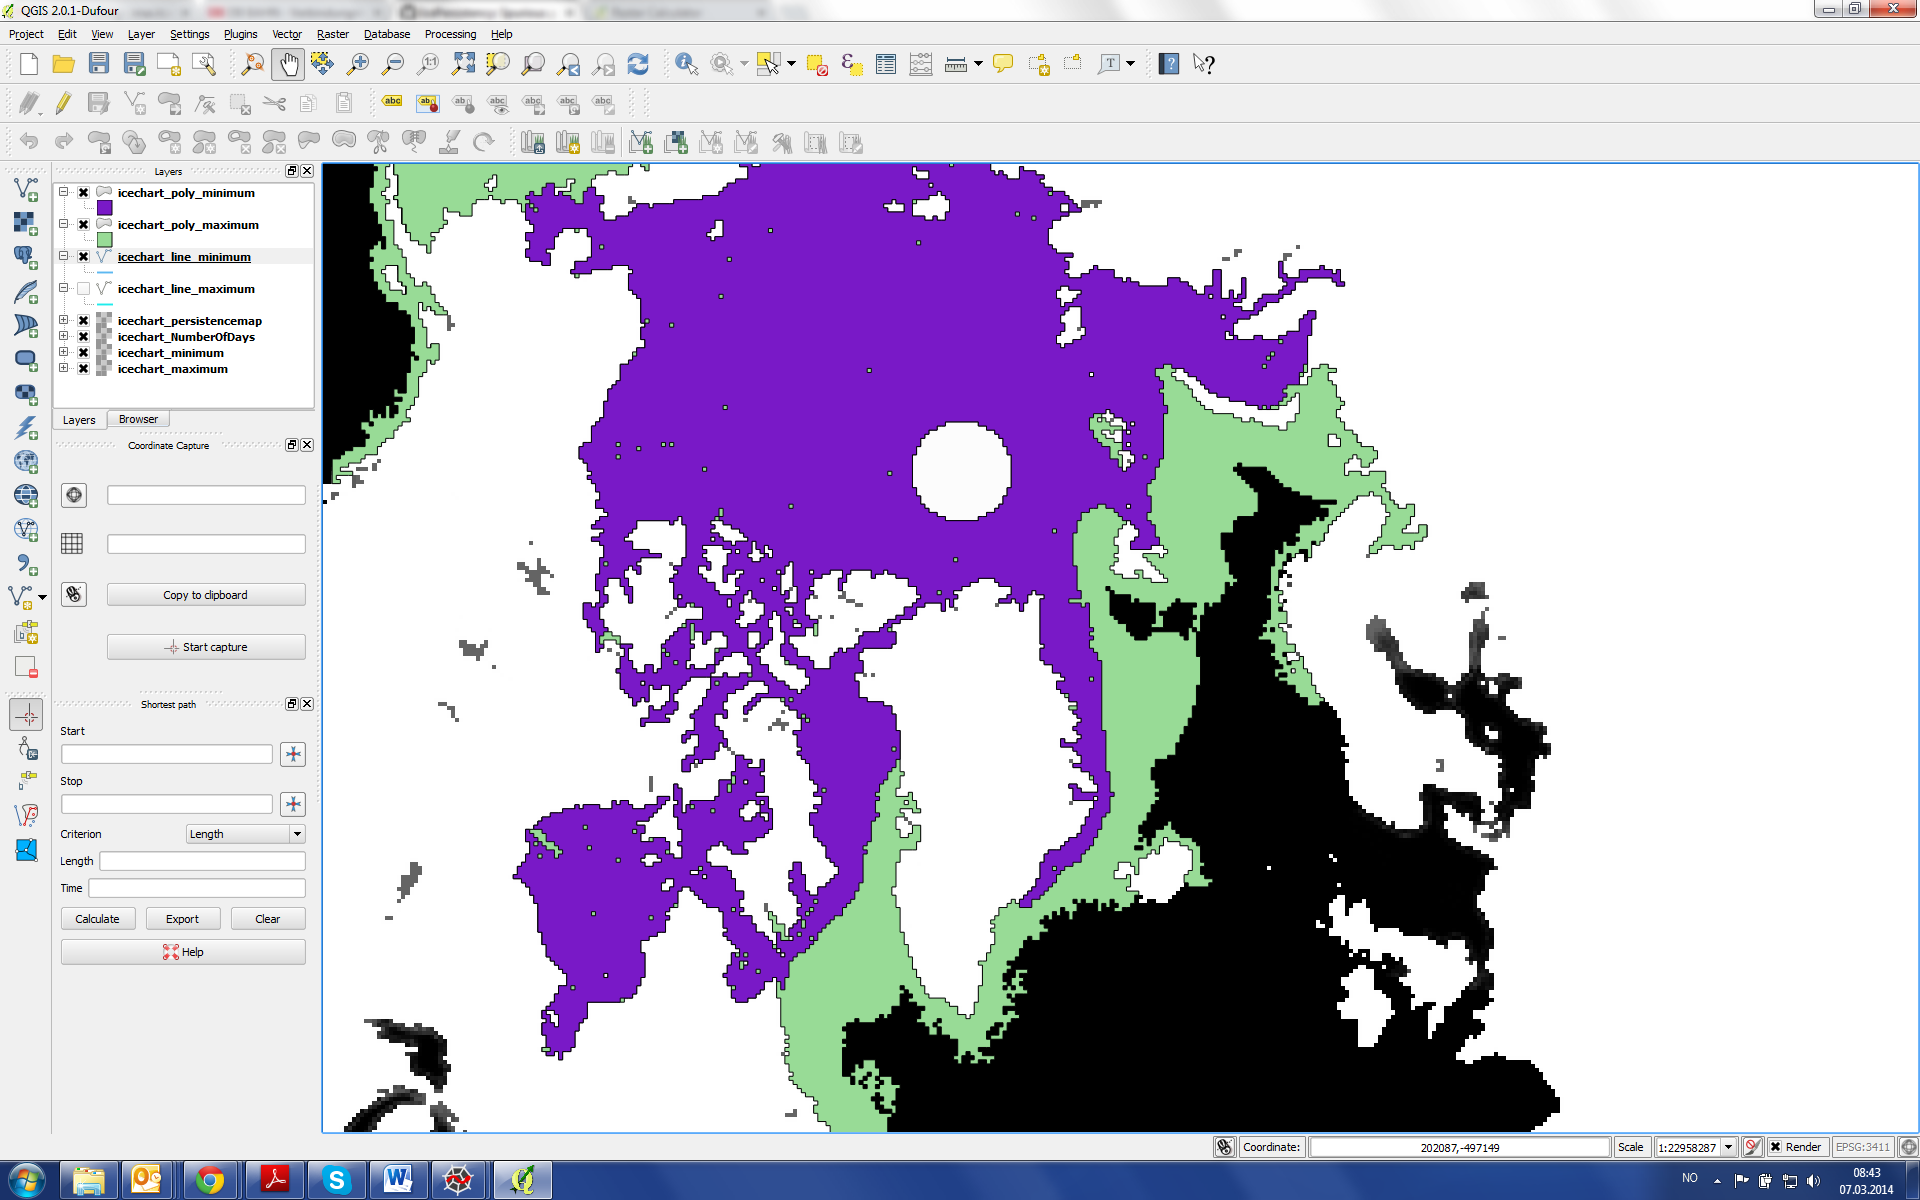The height and width of the screenshot is (1200, 1920).
Task: Open Shortest path Help button
Action: click(x=183, y=952)
